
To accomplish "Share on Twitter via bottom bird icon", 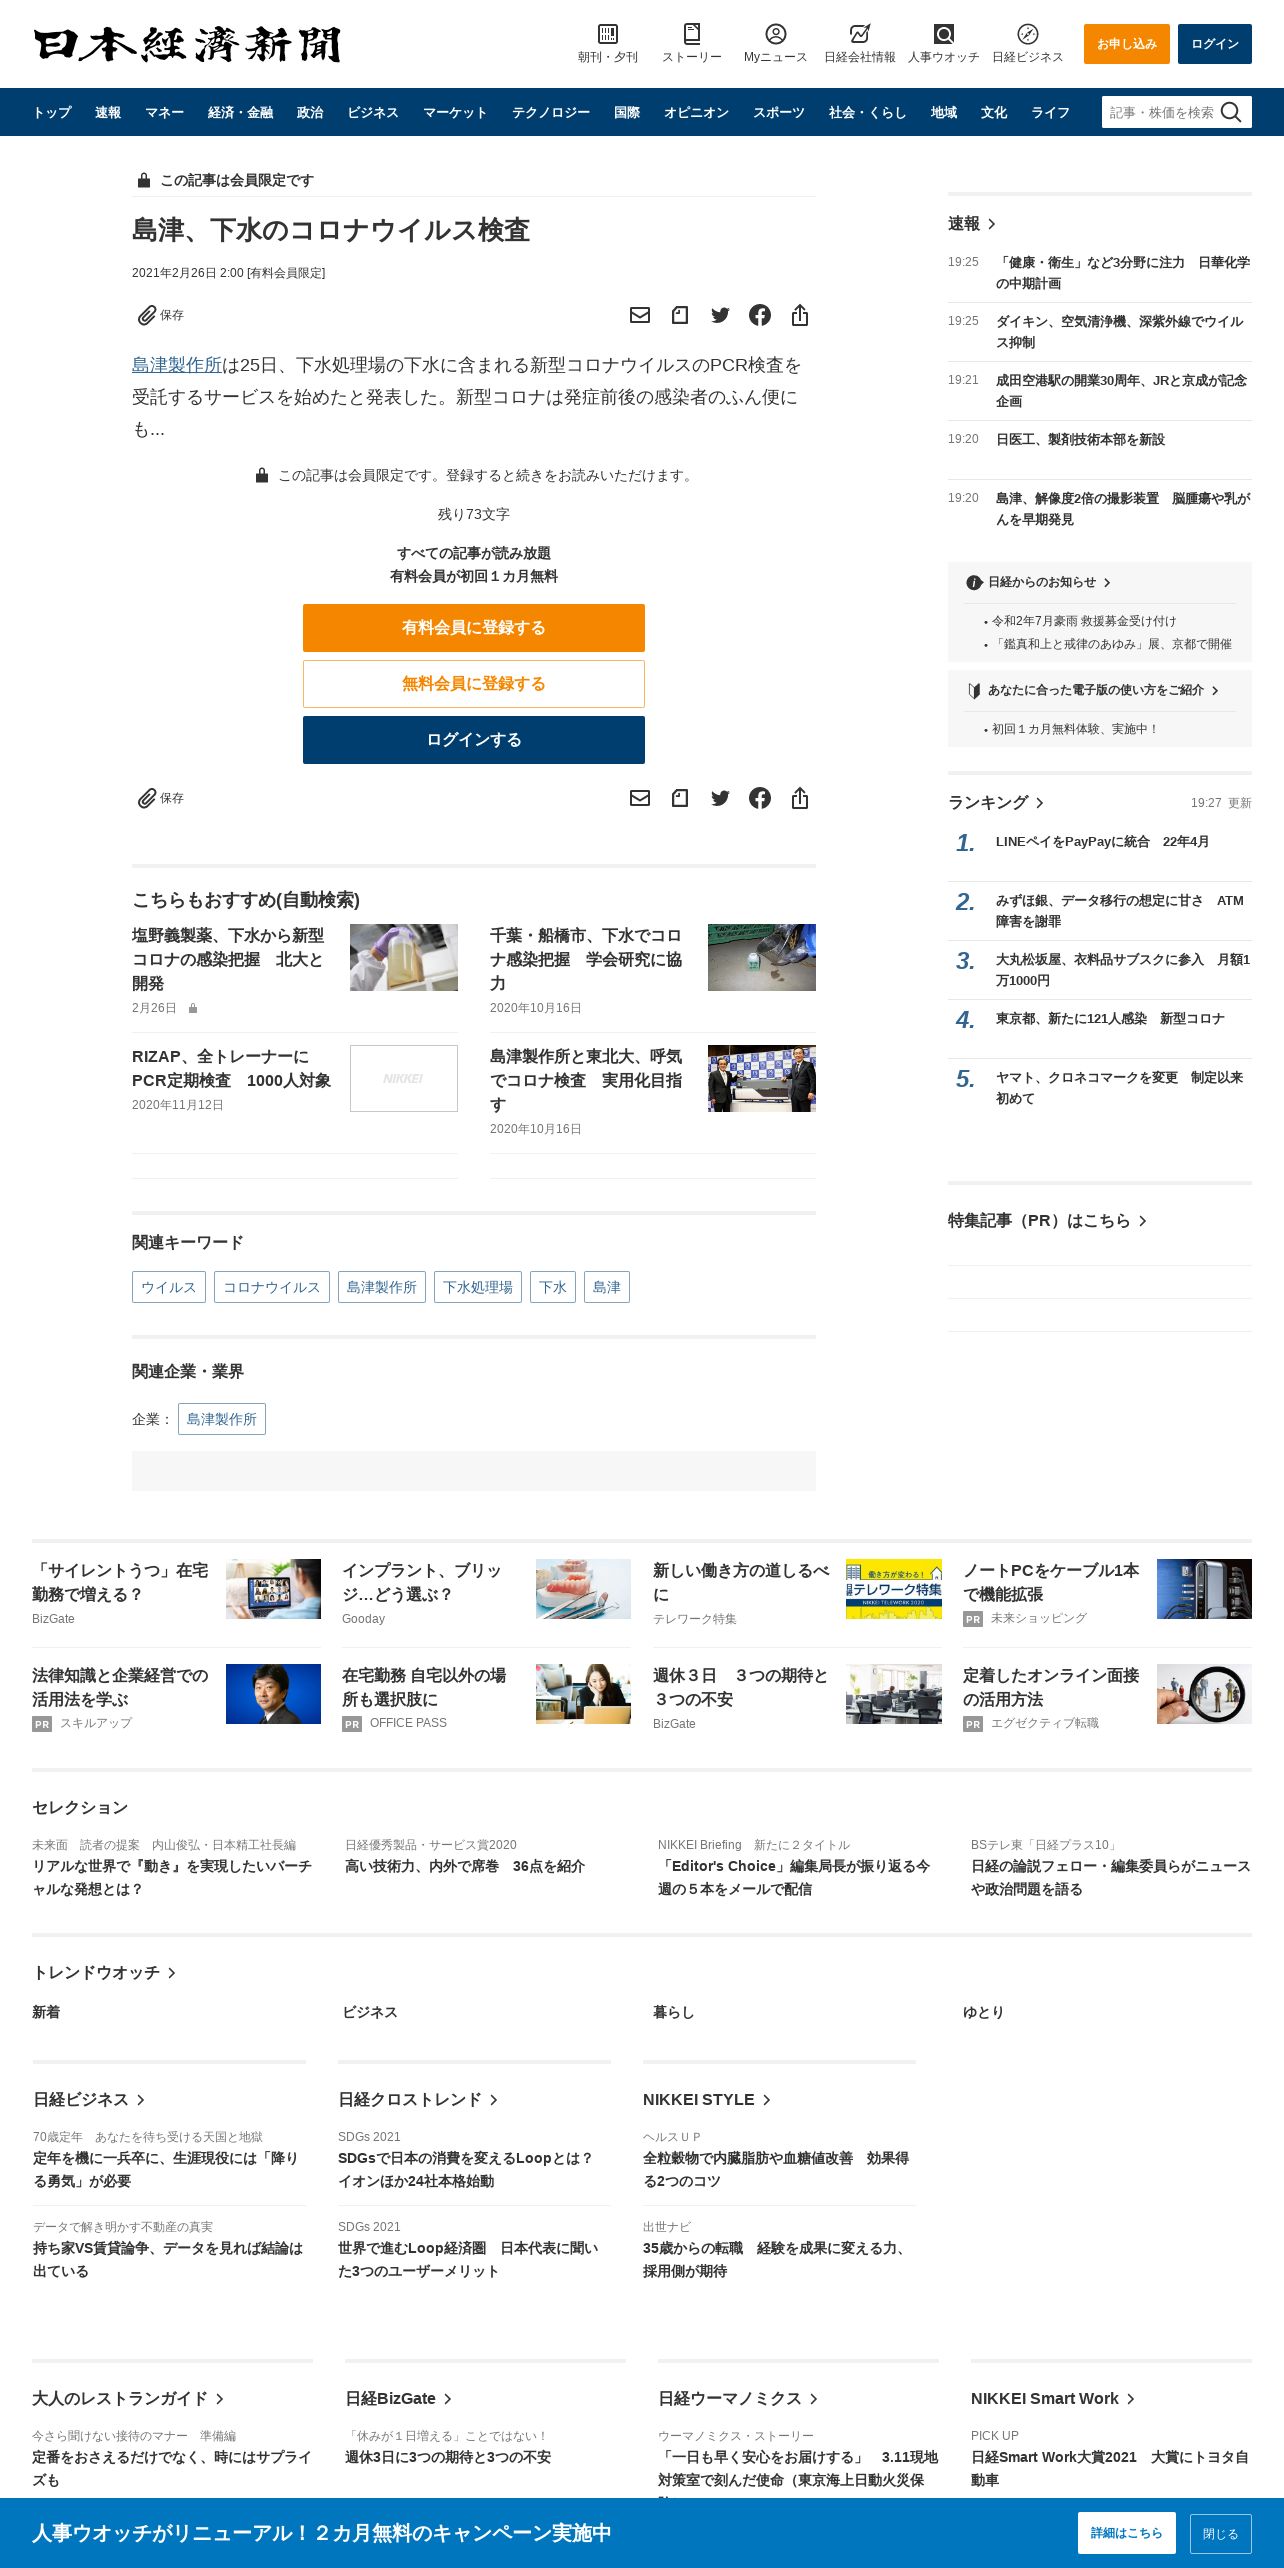I will (720, 798).
